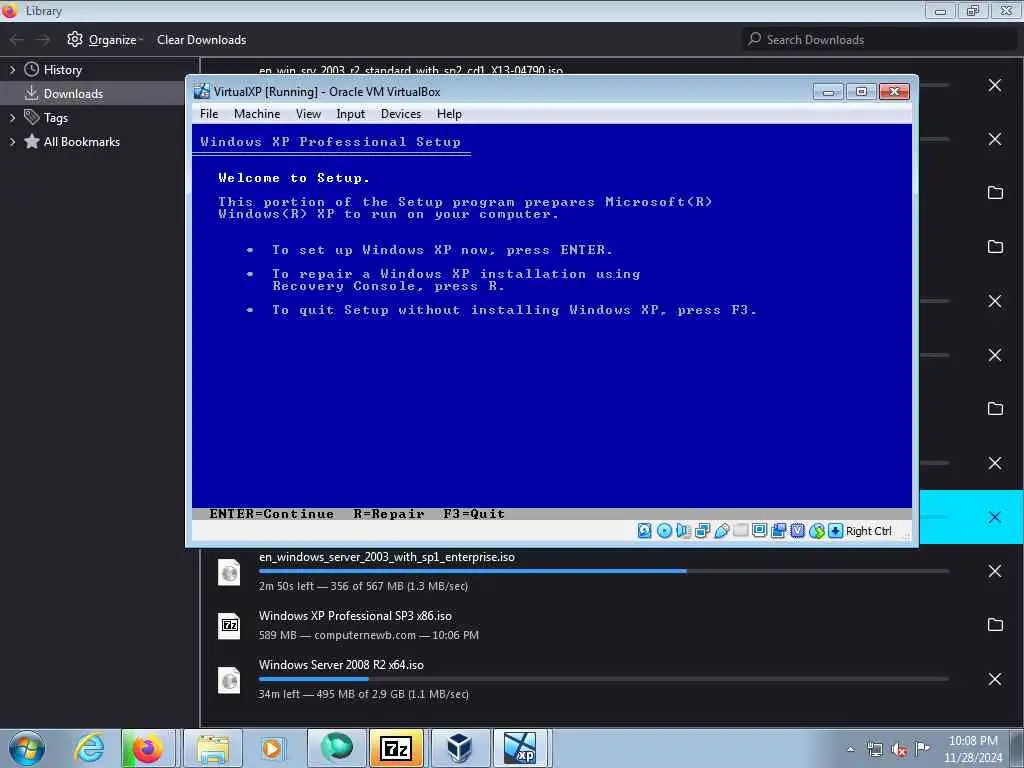Click the optical disc icon in VirtualBox status bar
This screenshot has width=1024, height=768.
coord(664,531)
